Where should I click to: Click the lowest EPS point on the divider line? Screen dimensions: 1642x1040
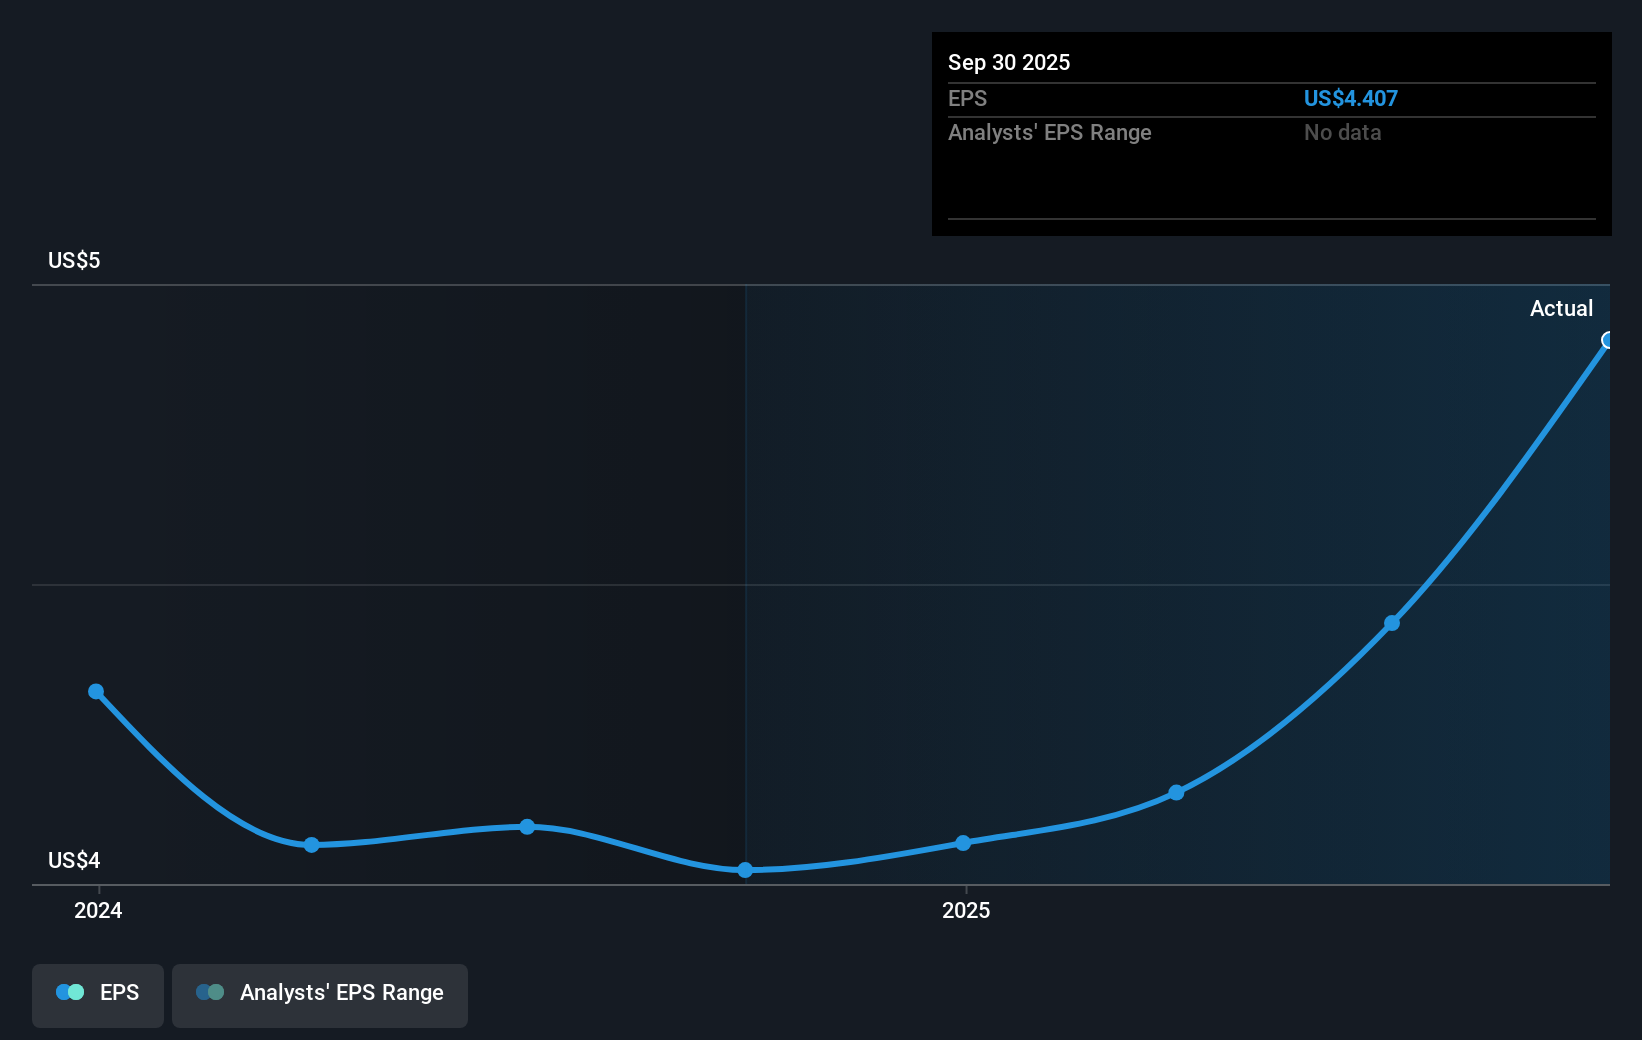745,870
